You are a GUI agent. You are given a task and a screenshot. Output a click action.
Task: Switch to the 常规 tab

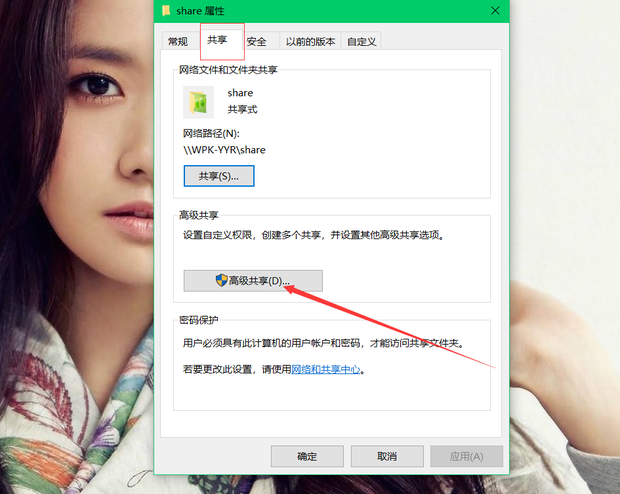(x=178, y=41)
